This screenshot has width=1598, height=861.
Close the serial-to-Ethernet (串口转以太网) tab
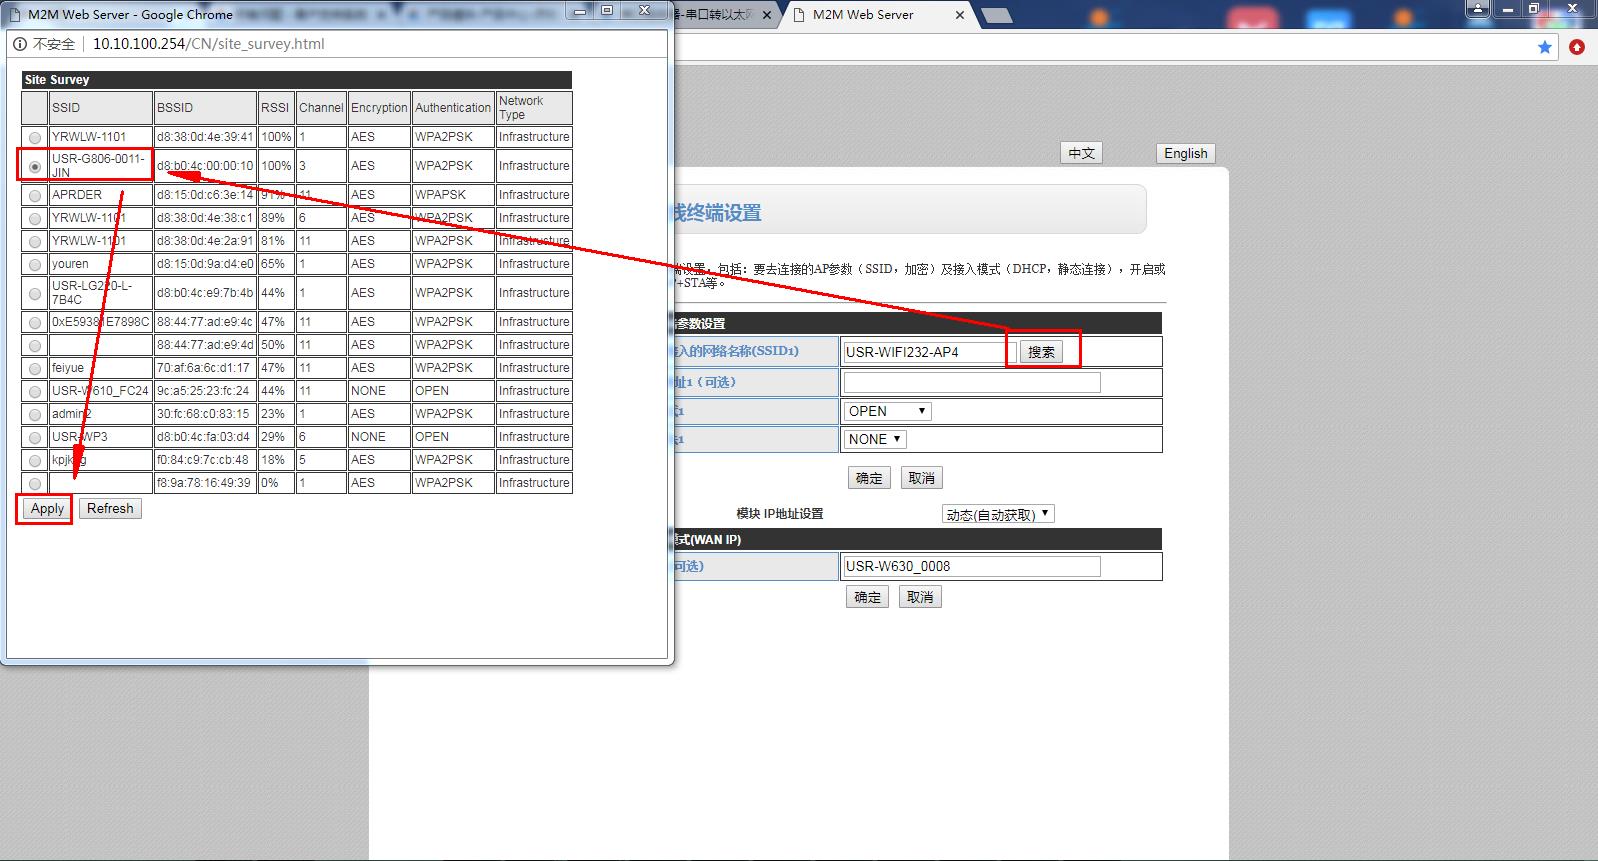point(767,15)
